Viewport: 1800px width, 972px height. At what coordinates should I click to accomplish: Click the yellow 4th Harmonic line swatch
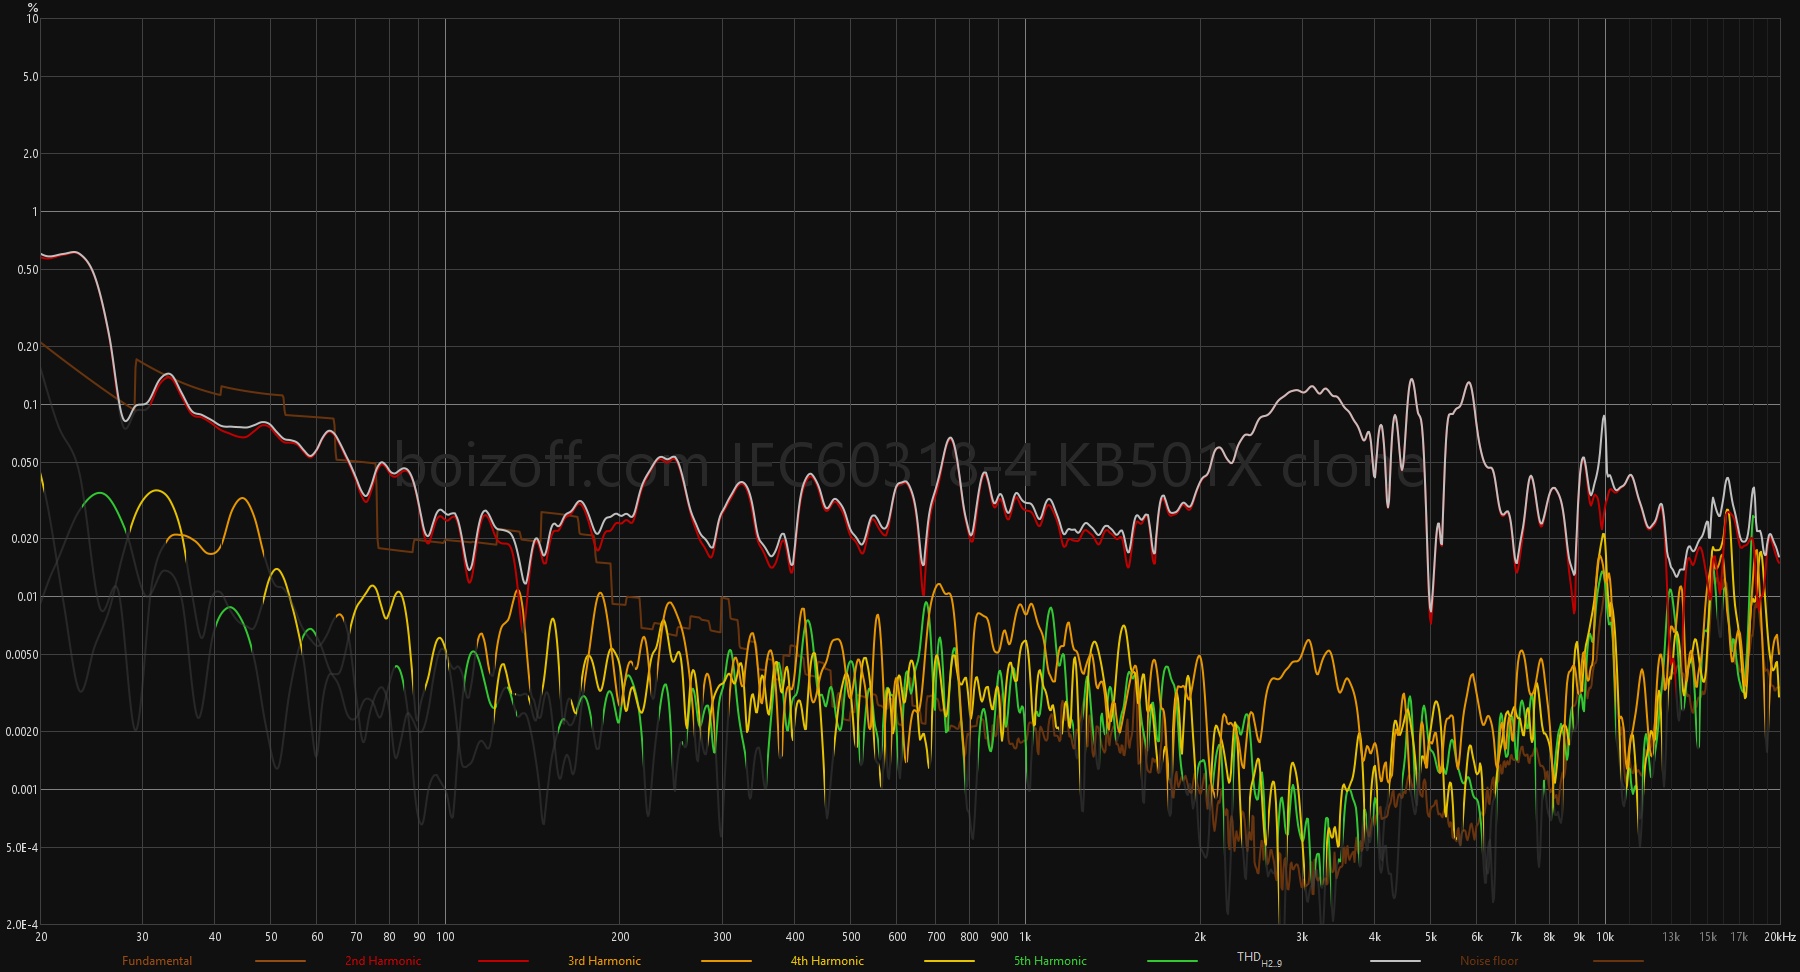coord(949,961)
